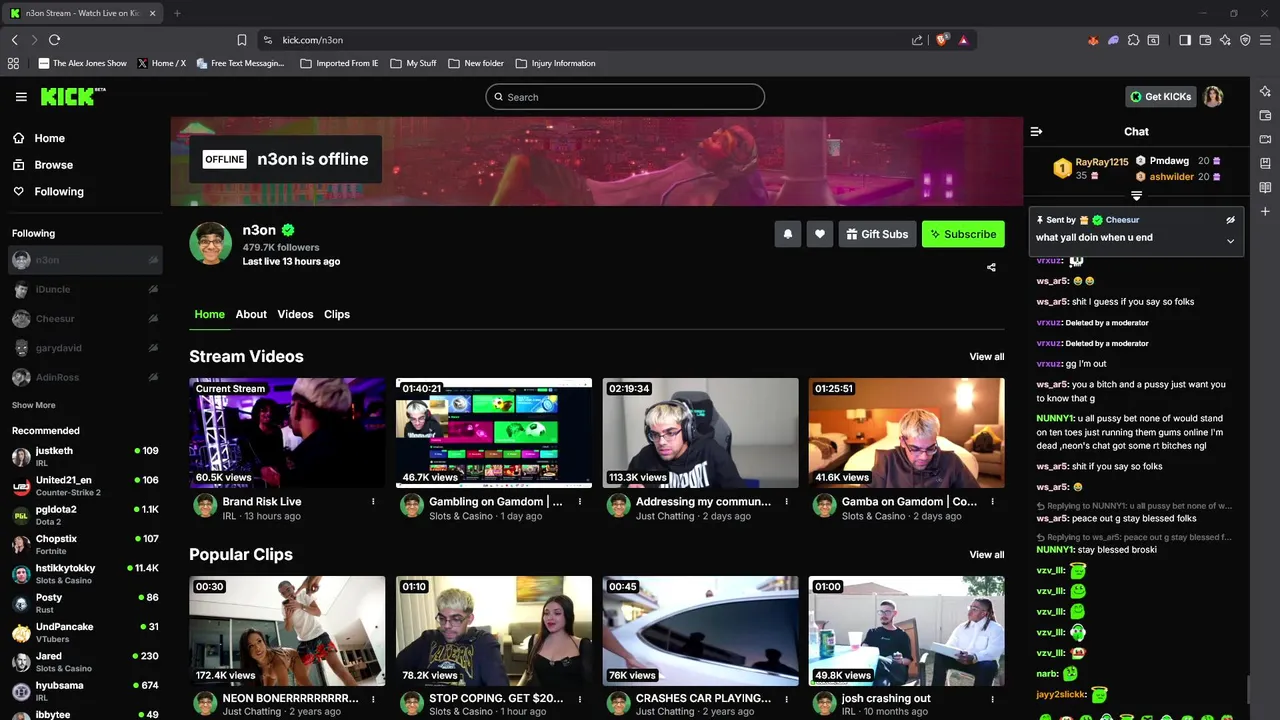Collapse the chat panel with arrow icon
This screenshot has width=1280, height=720.
click(x=1036, y=131)
